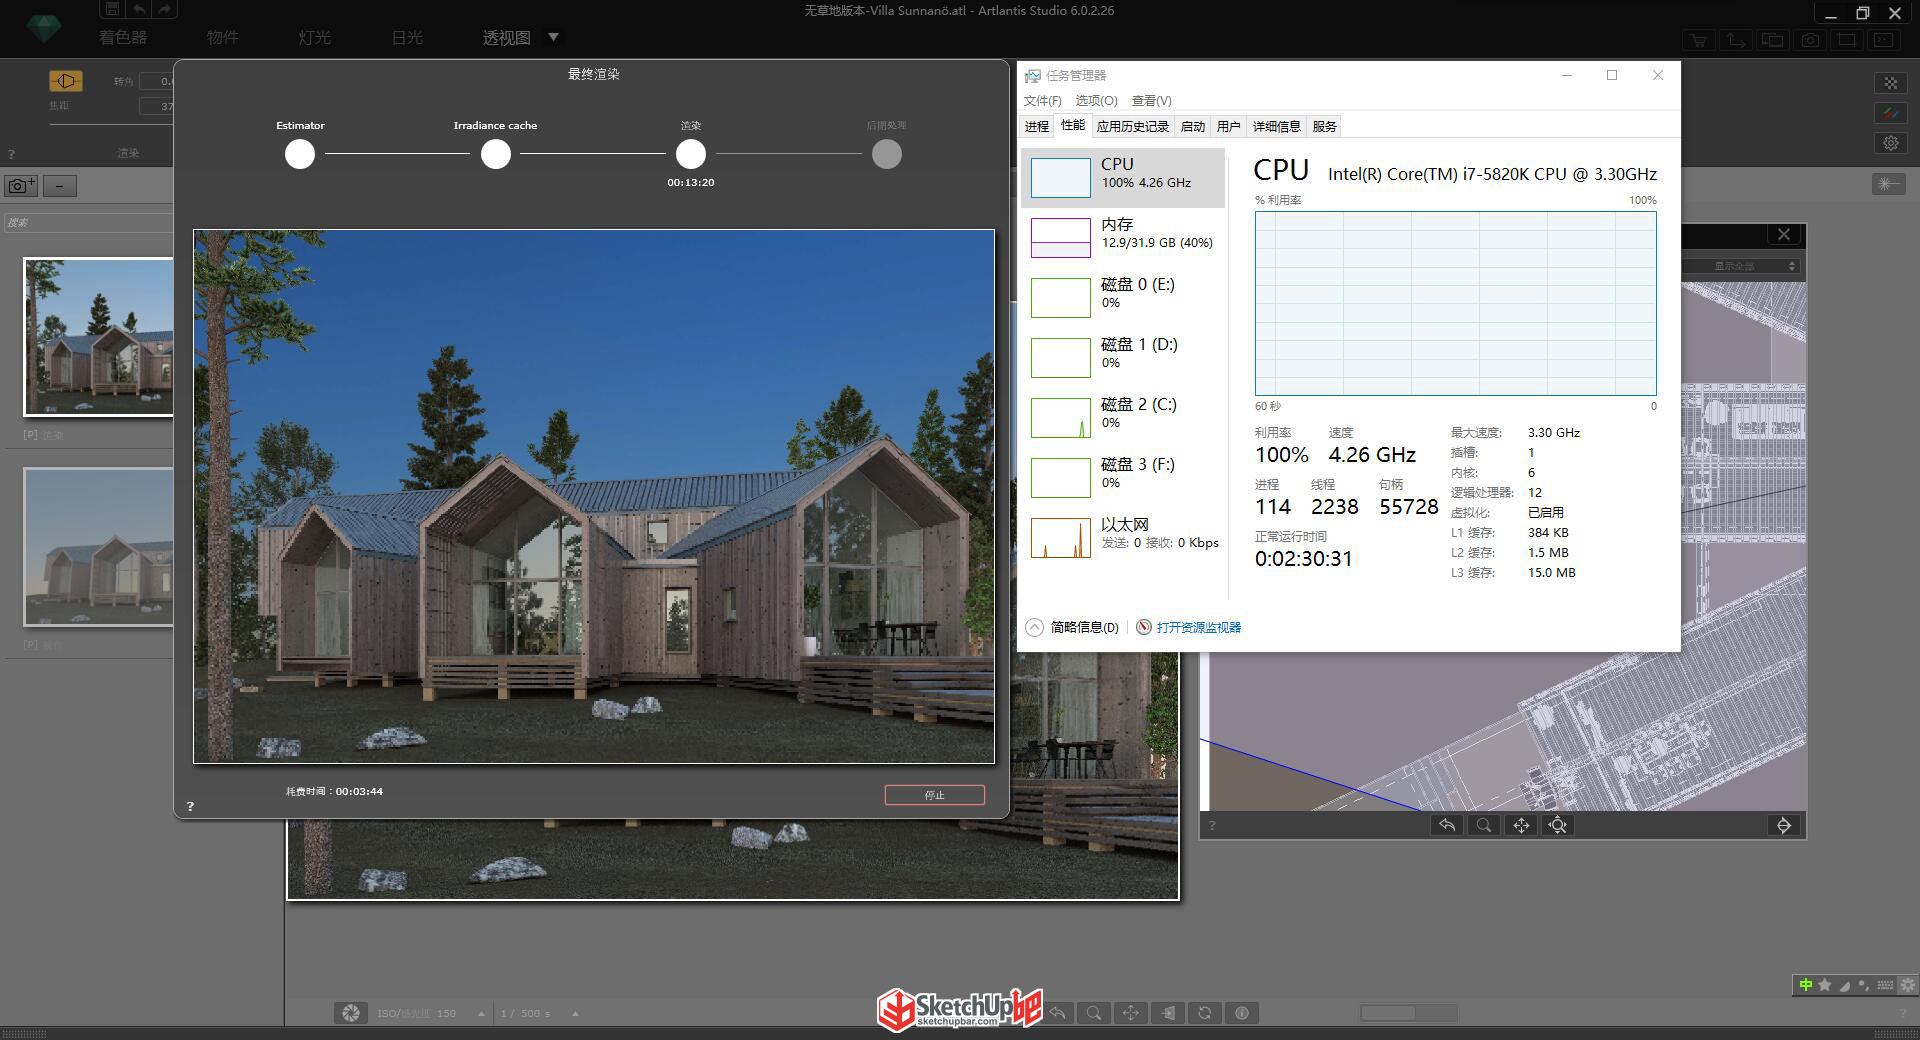Click the Artlantis save icon
The width and height of the screenshot is (1920, 1040).
coord(113,9)
